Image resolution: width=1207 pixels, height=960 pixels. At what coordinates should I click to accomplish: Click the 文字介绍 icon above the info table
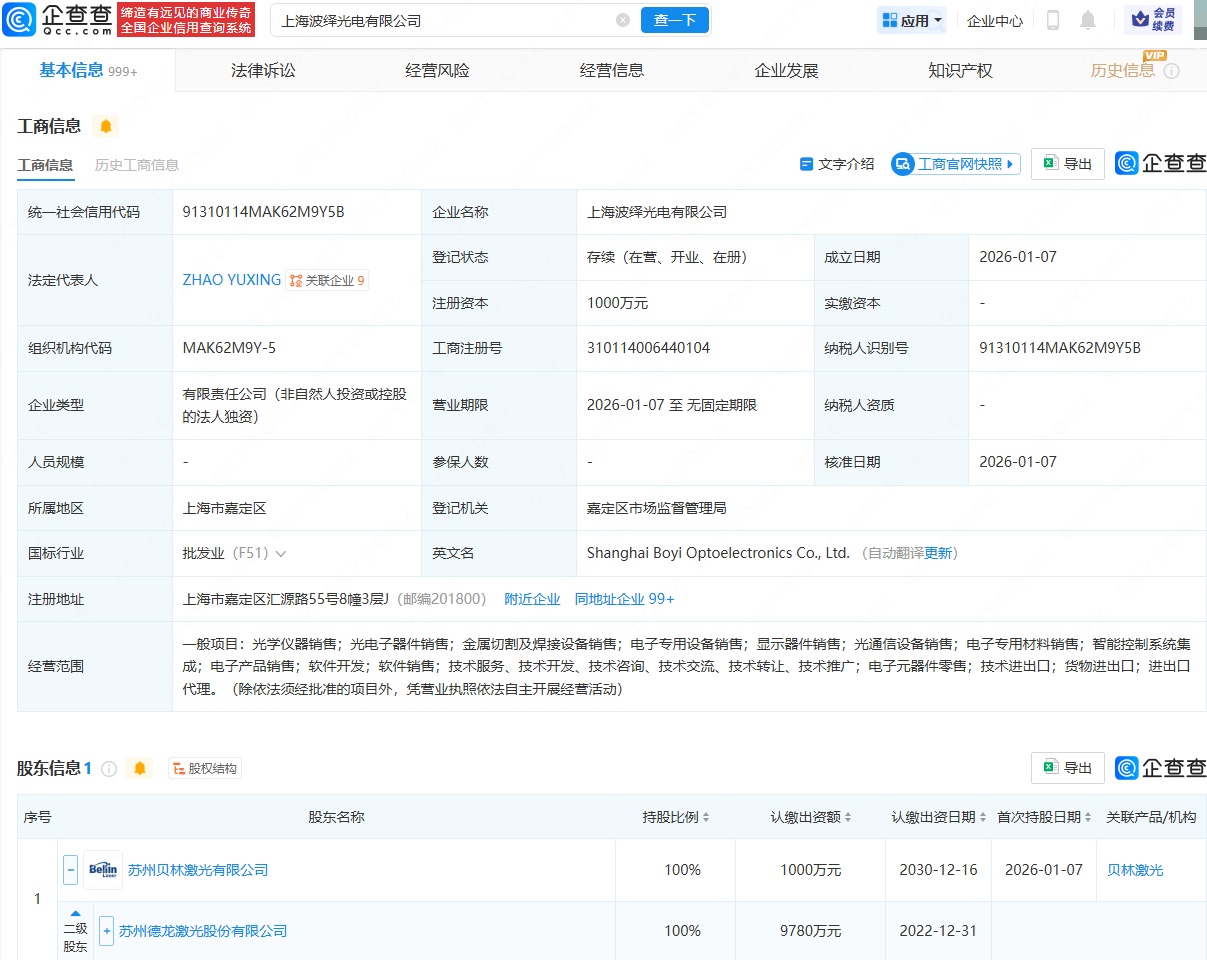[806, 164]
